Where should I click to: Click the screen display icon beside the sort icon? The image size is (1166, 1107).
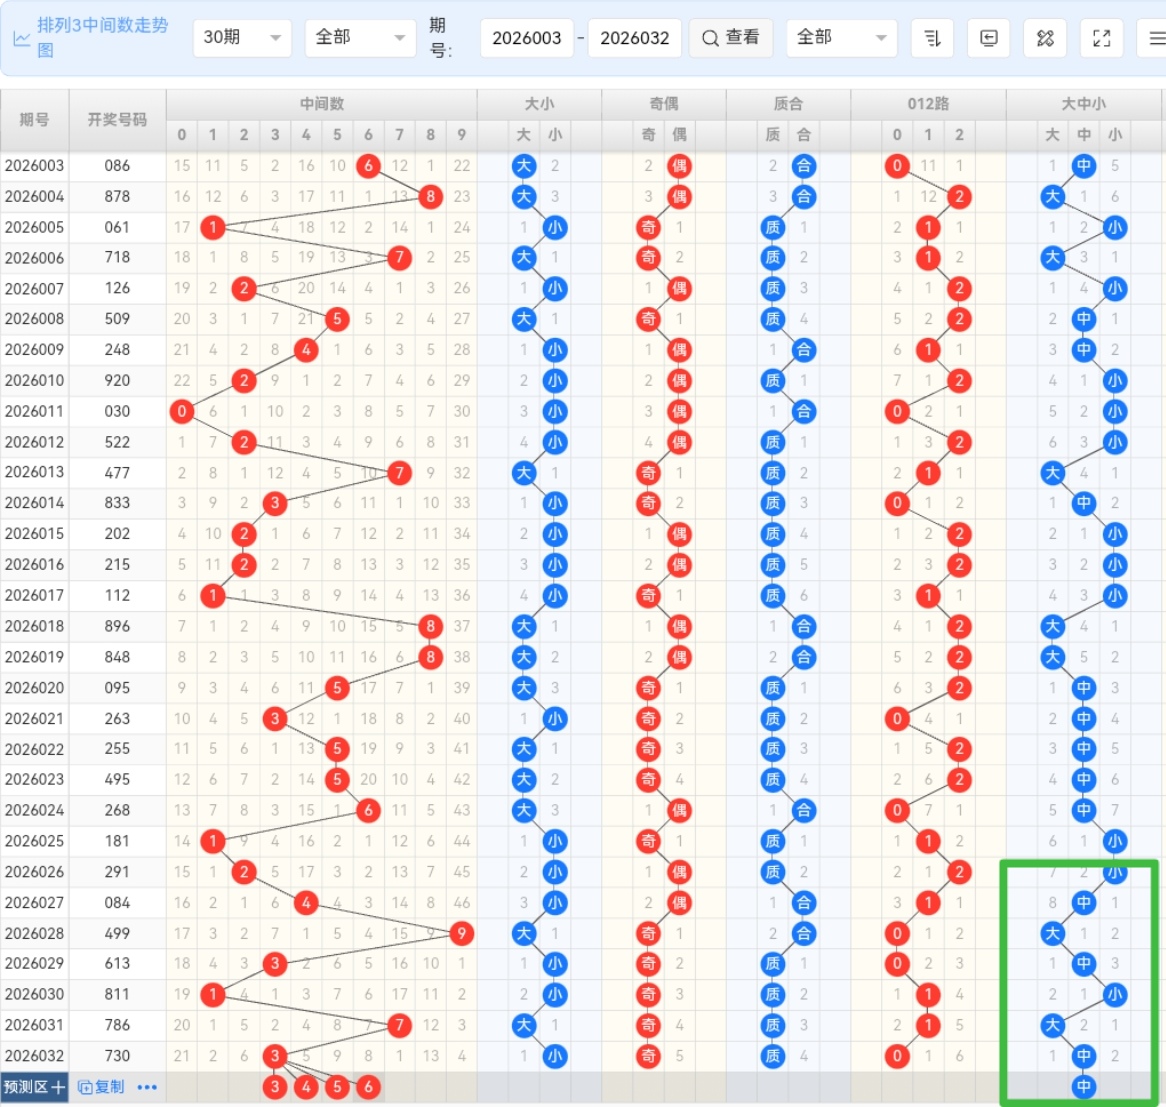(988, 38)
